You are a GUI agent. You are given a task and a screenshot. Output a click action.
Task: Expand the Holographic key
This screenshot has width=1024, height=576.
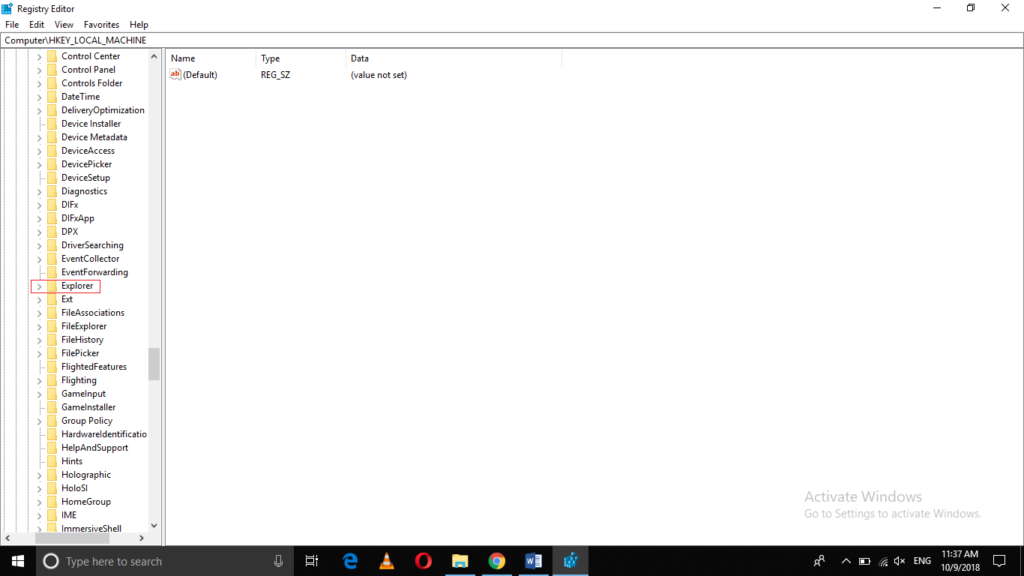click(39, 475)
